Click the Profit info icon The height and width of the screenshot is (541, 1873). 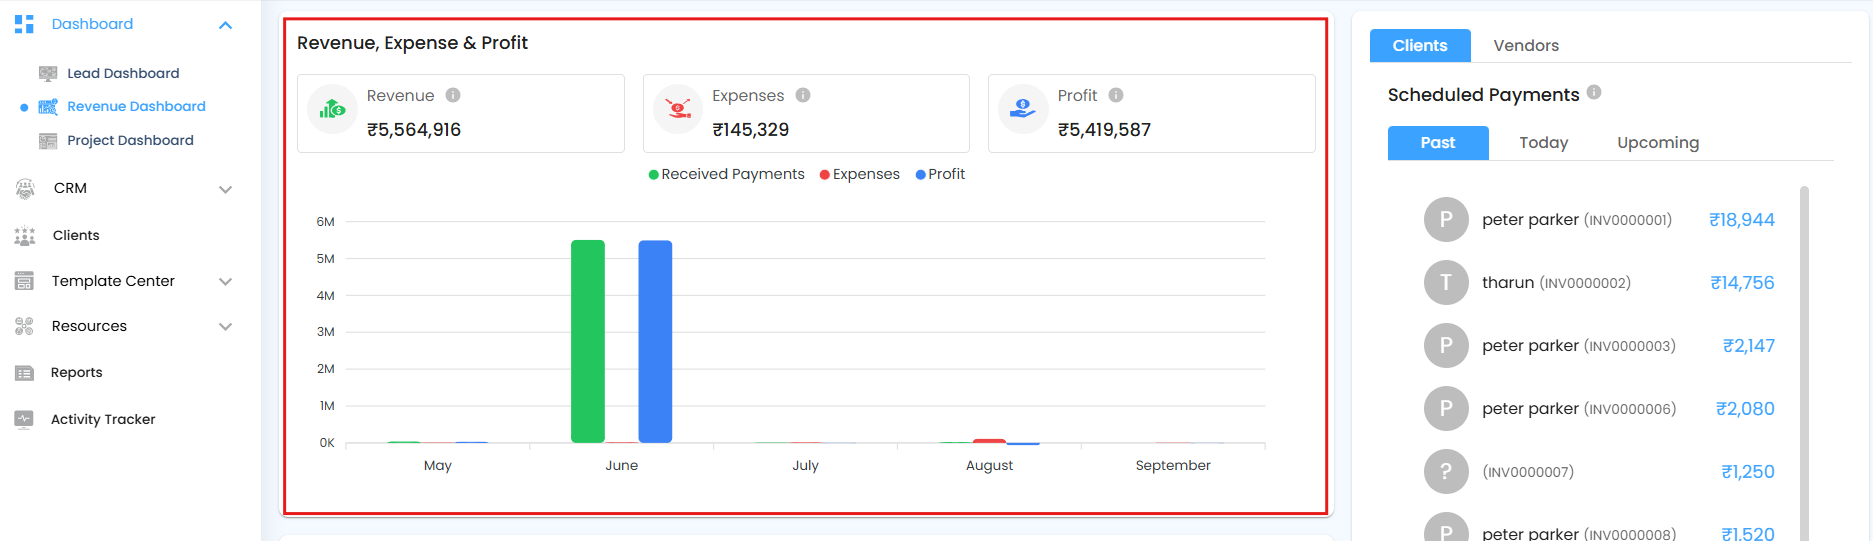point(1116,95)
